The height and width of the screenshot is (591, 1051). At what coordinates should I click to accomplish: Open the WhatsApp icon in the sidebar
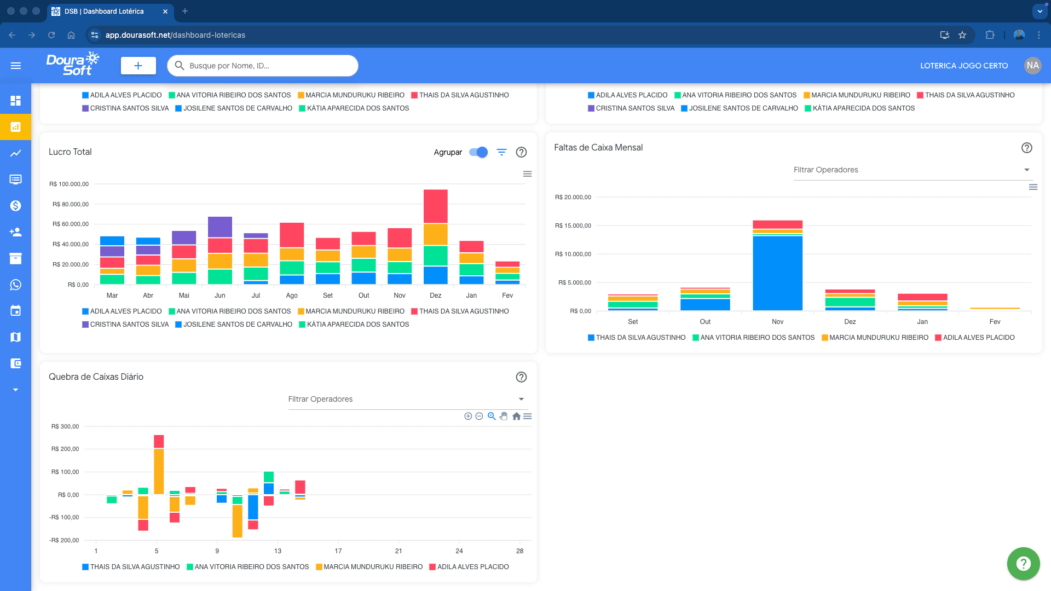[x=15, y=285]
